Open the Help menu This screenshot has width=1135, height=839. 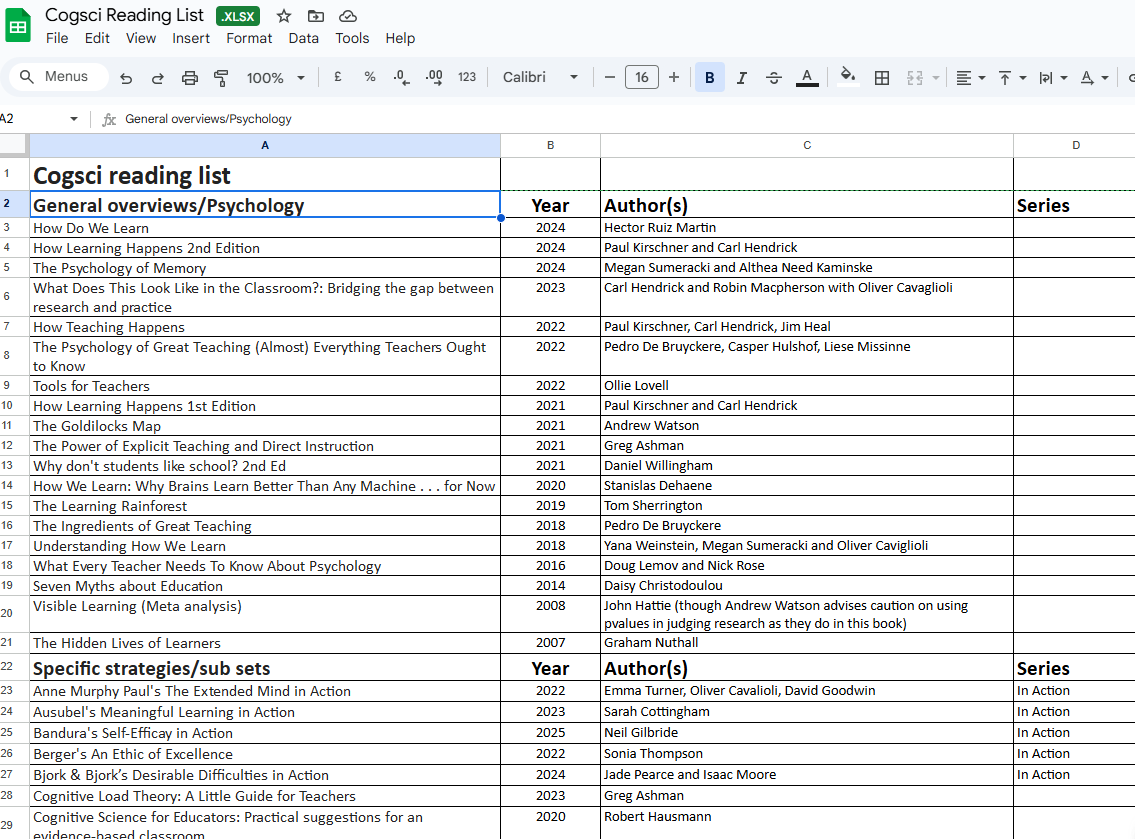(400, 38)
